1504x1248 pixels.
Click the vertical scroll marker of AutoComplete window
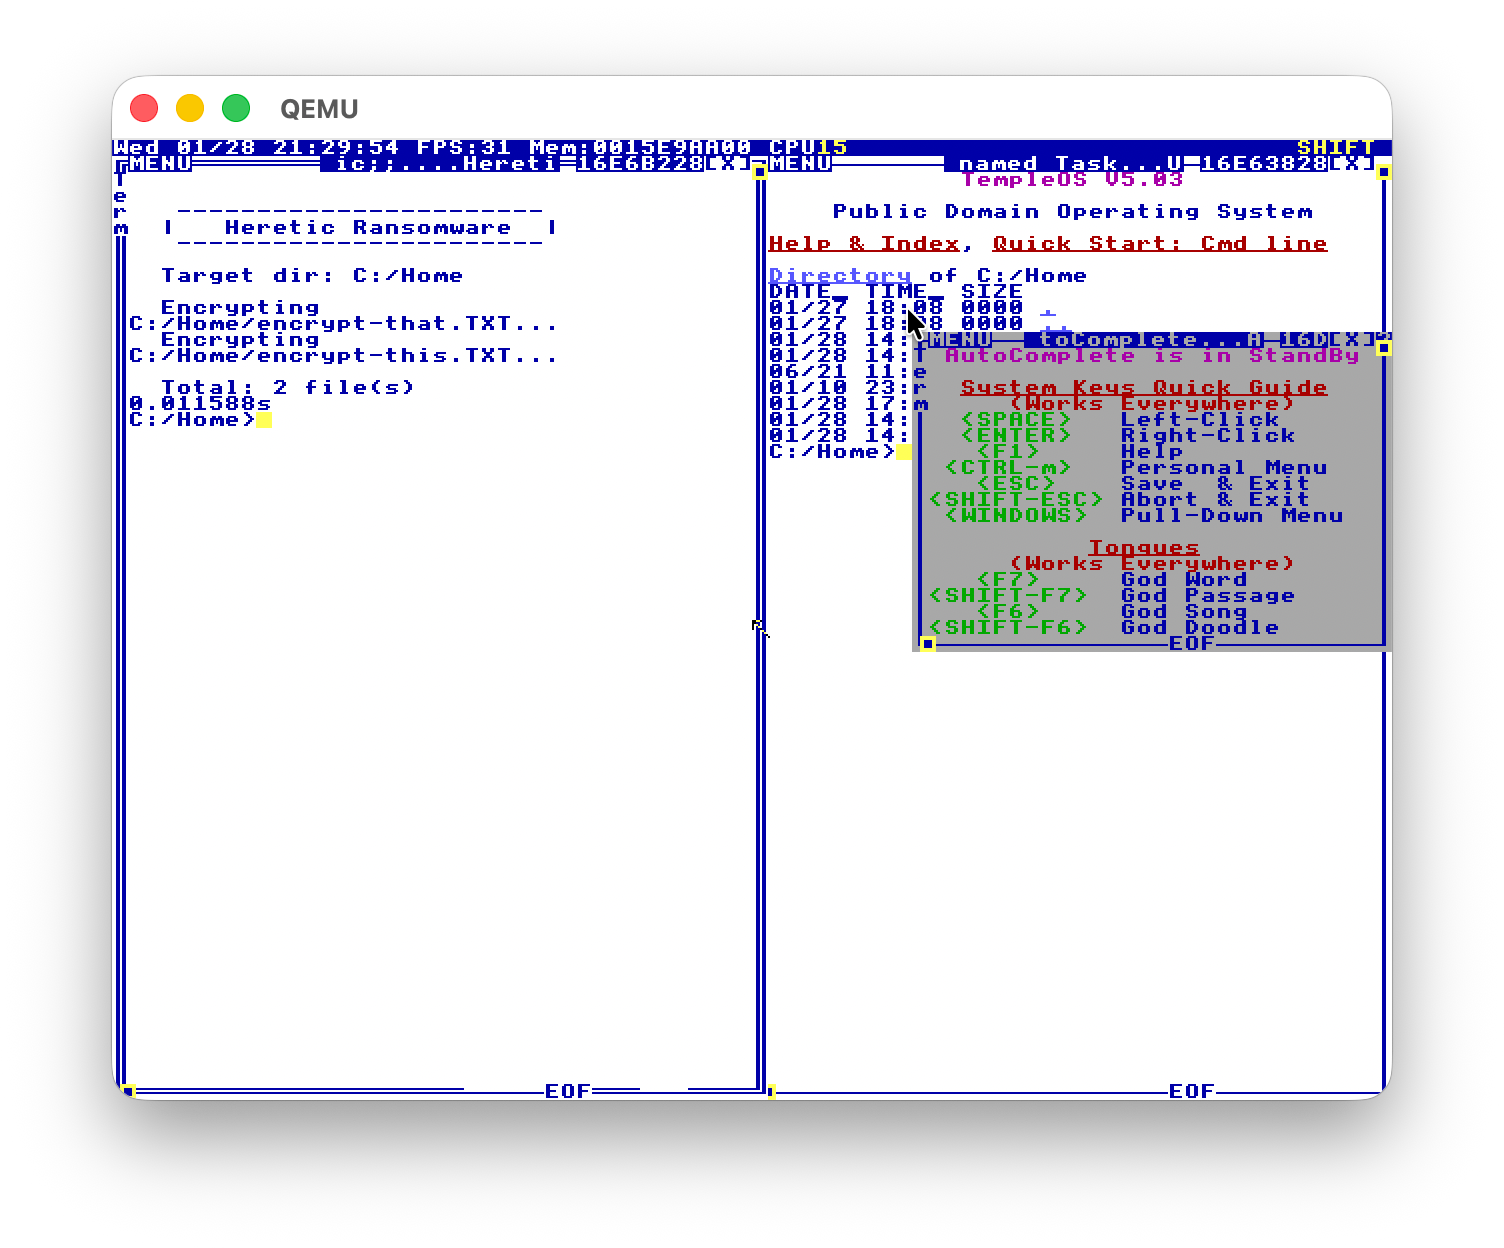pyautogui.click(x=1384, y=348)
